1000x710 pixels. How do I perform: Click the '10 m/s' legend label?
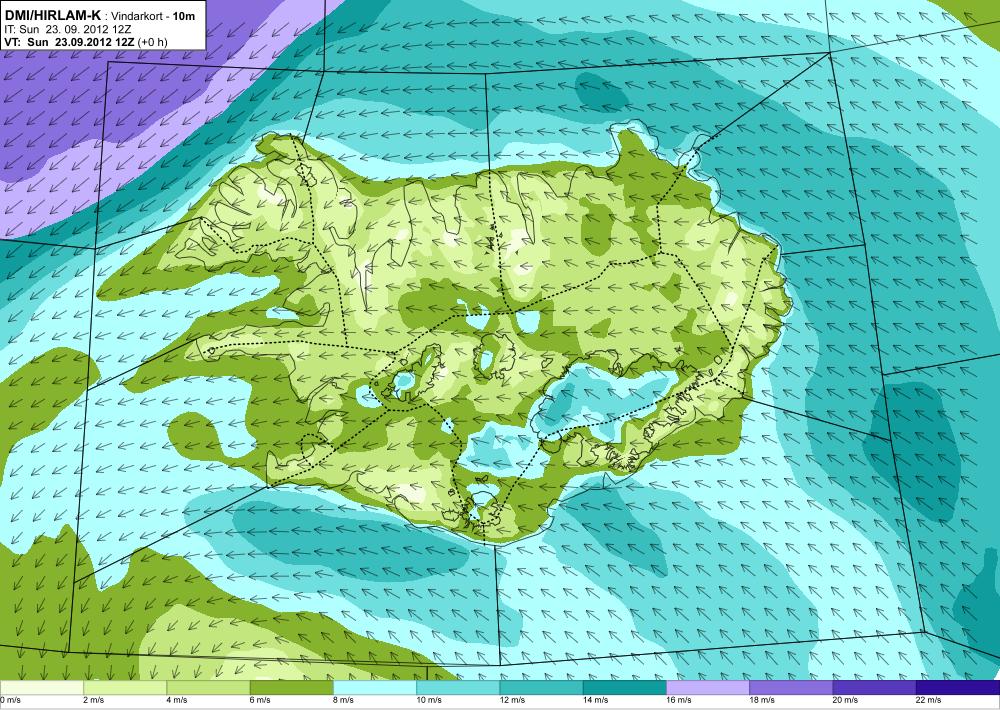point(429,700)
